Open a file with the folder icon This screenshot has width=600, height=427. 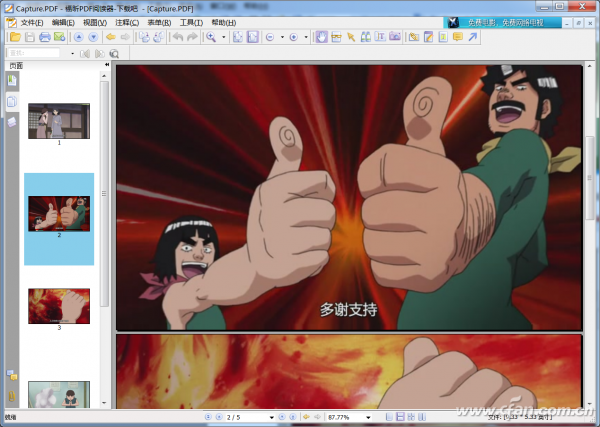point(15,37)
